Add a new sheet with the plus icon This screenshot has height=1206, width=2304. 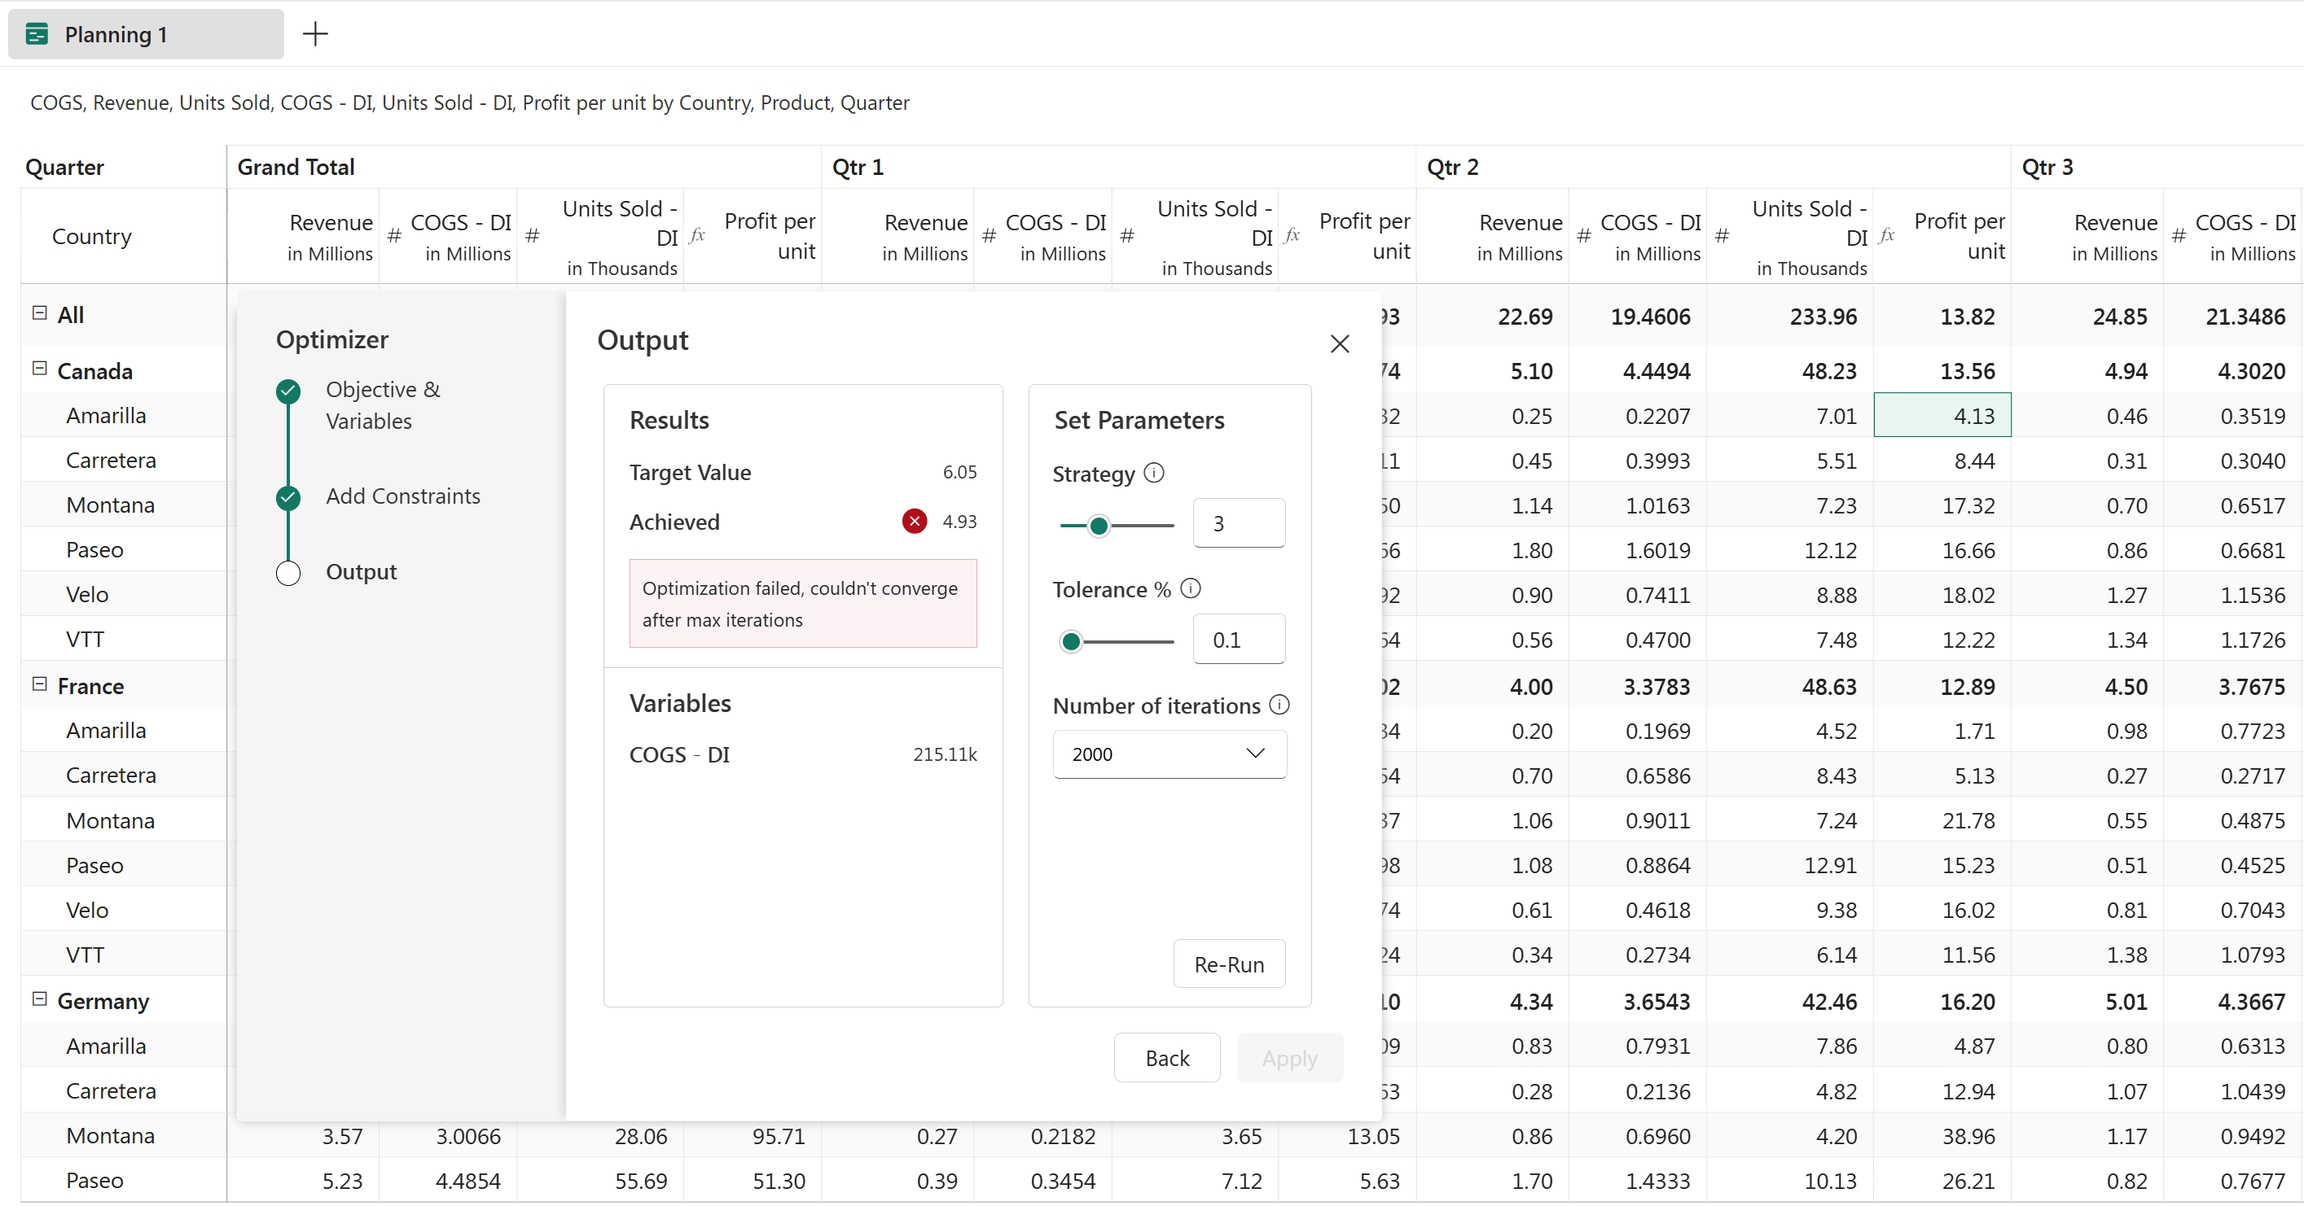point(315,34)
